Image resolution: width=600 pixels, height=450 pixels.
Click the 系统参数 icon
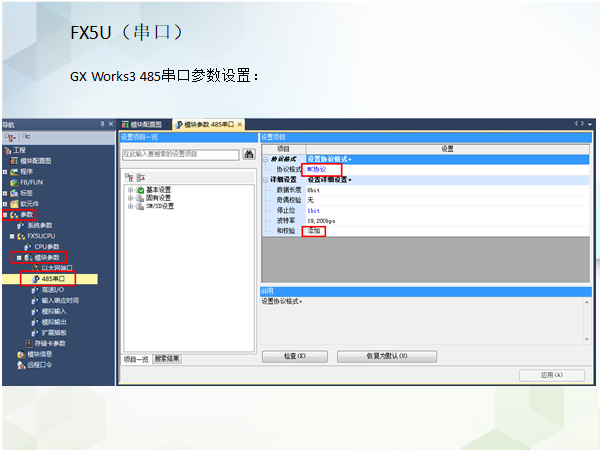click(x=21, y=225)
